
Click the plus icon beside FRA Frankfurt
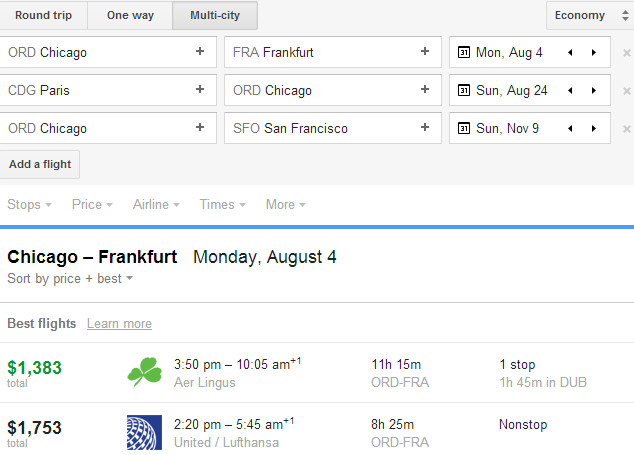[x=425, y=52]
